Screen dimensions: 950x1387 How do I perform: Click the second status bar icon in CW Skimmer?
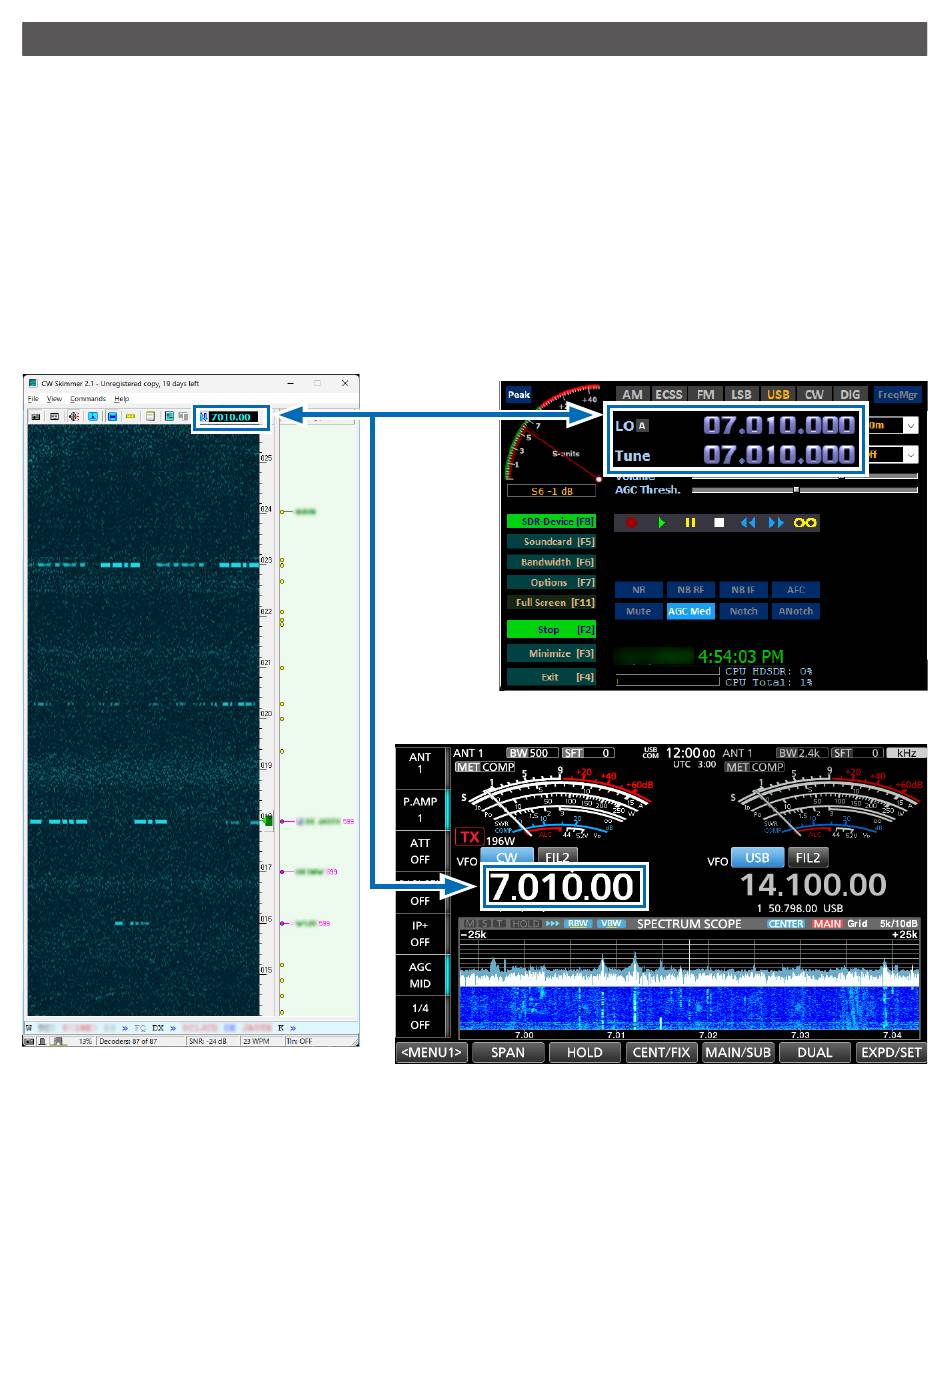pos(43,1041)
